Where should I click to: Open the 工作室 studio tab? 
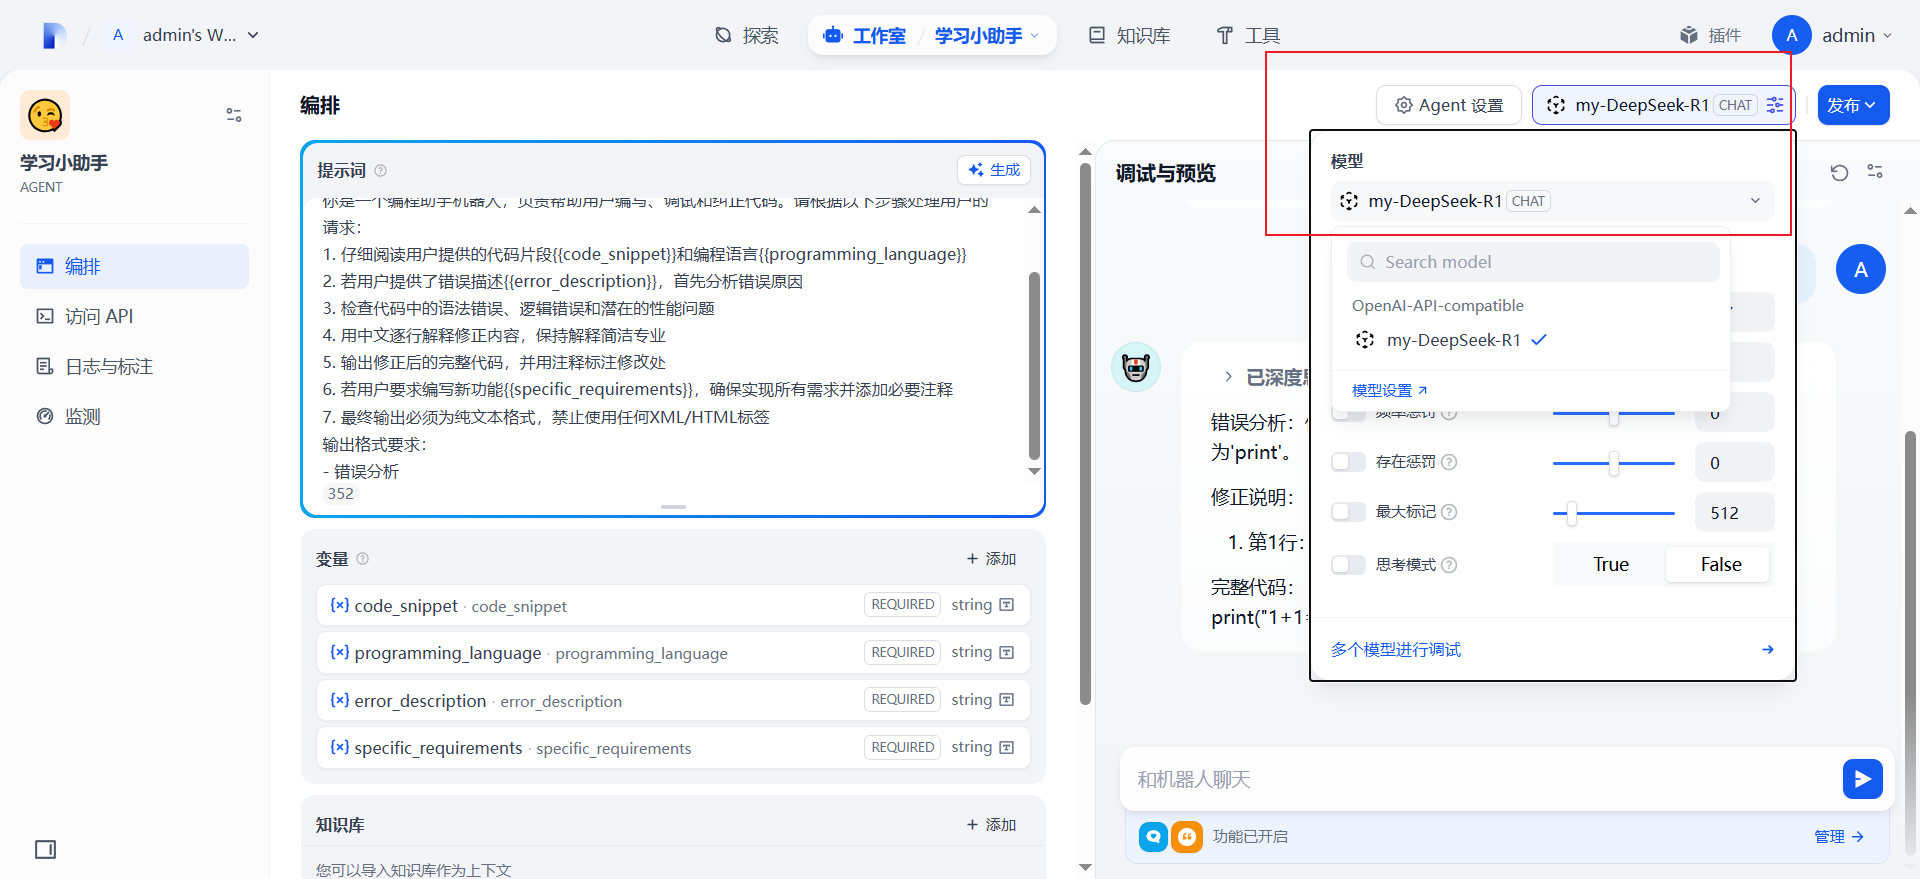[864, 35]
